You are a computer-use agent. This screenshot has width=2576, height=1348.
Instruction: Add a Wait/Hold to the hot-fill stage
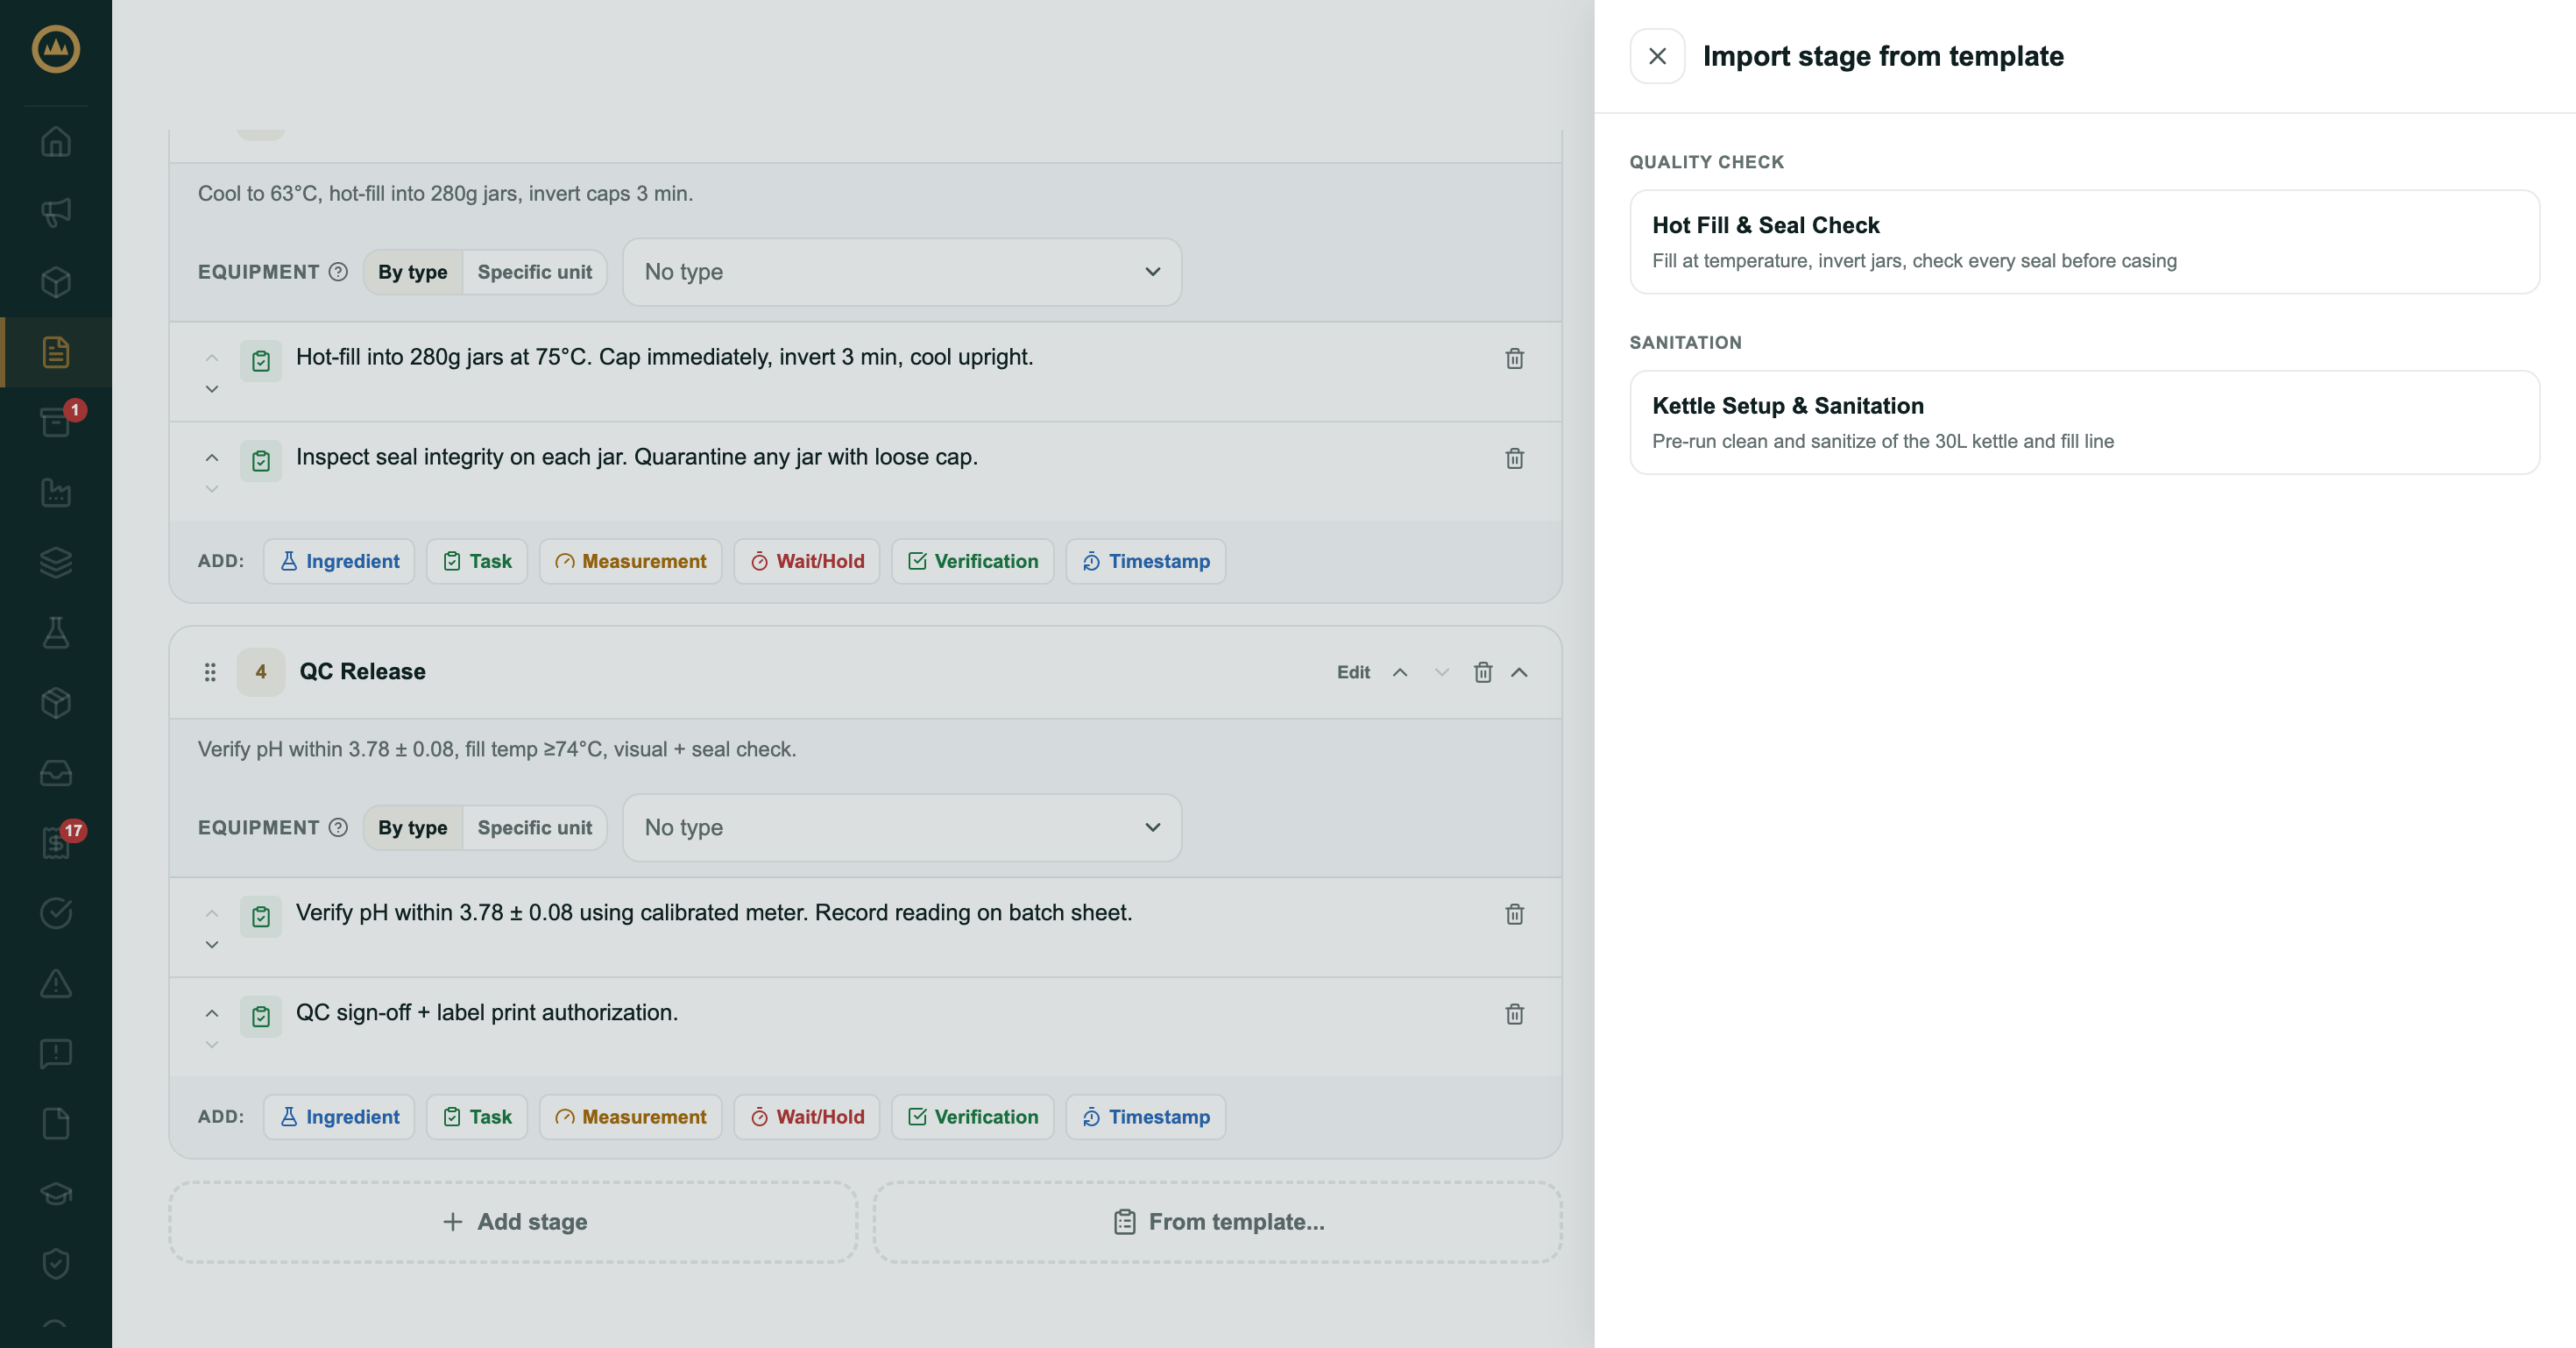[807, 561]
